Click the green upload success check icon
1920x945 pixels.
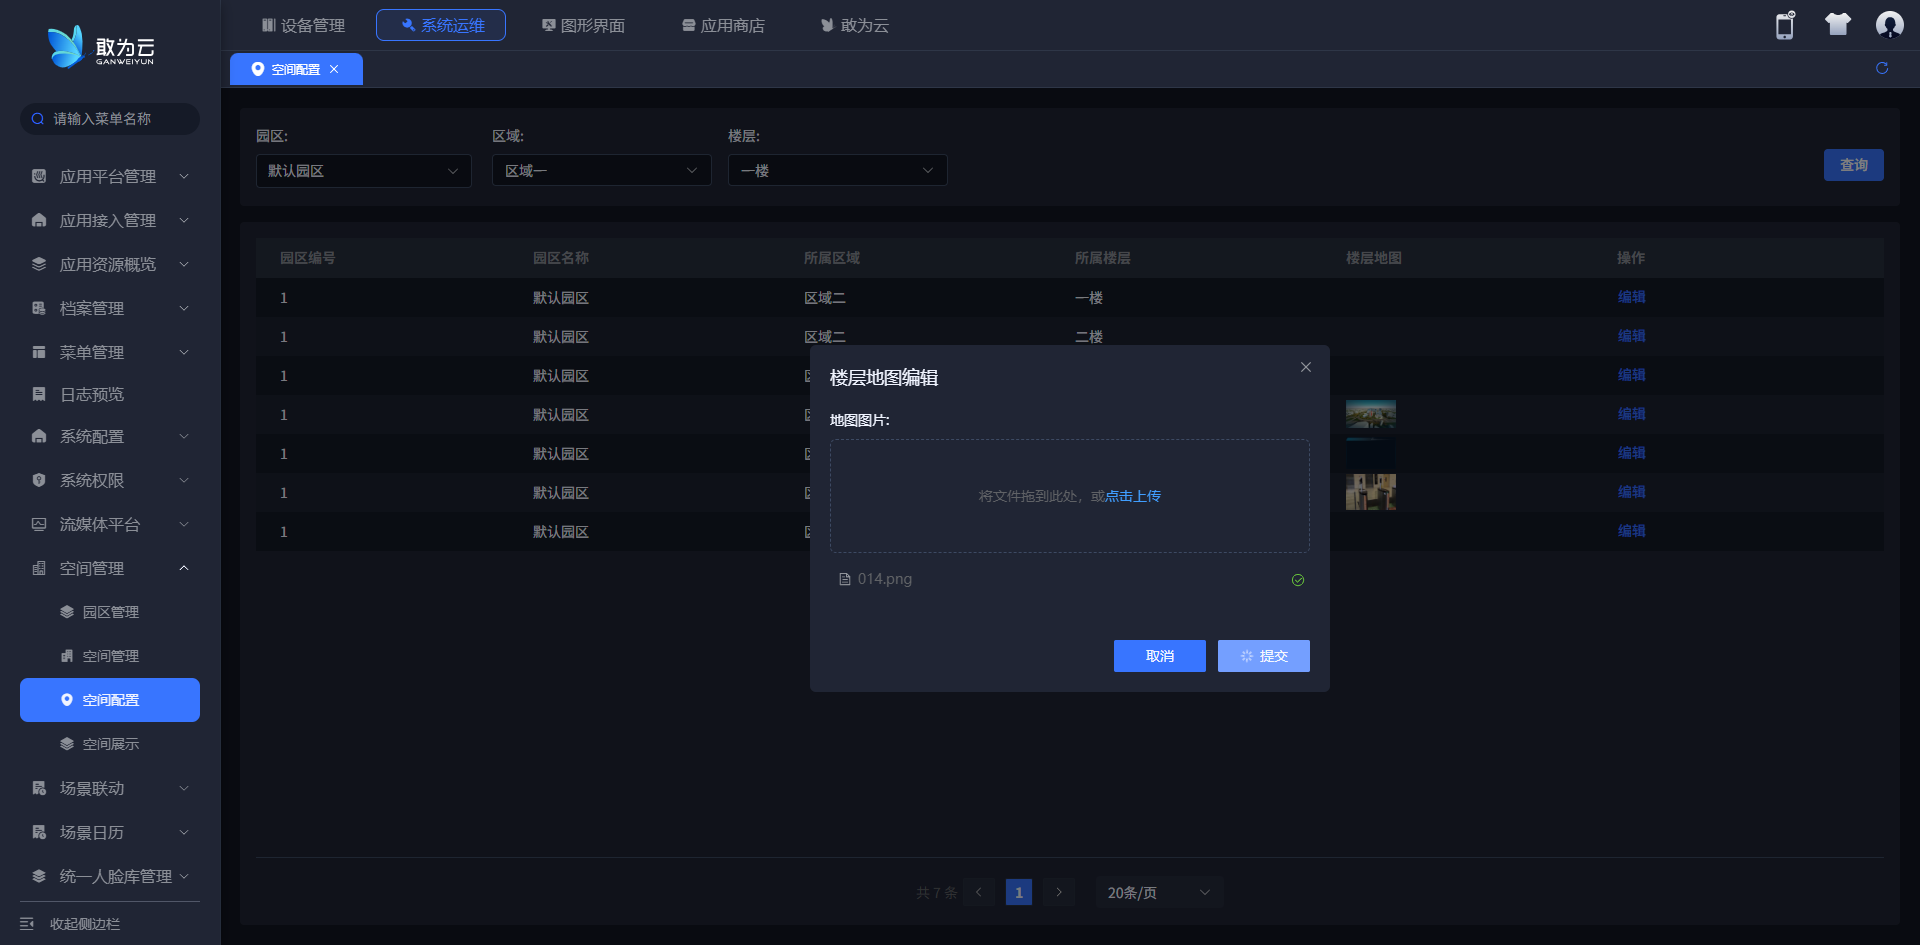(1298, 580)
